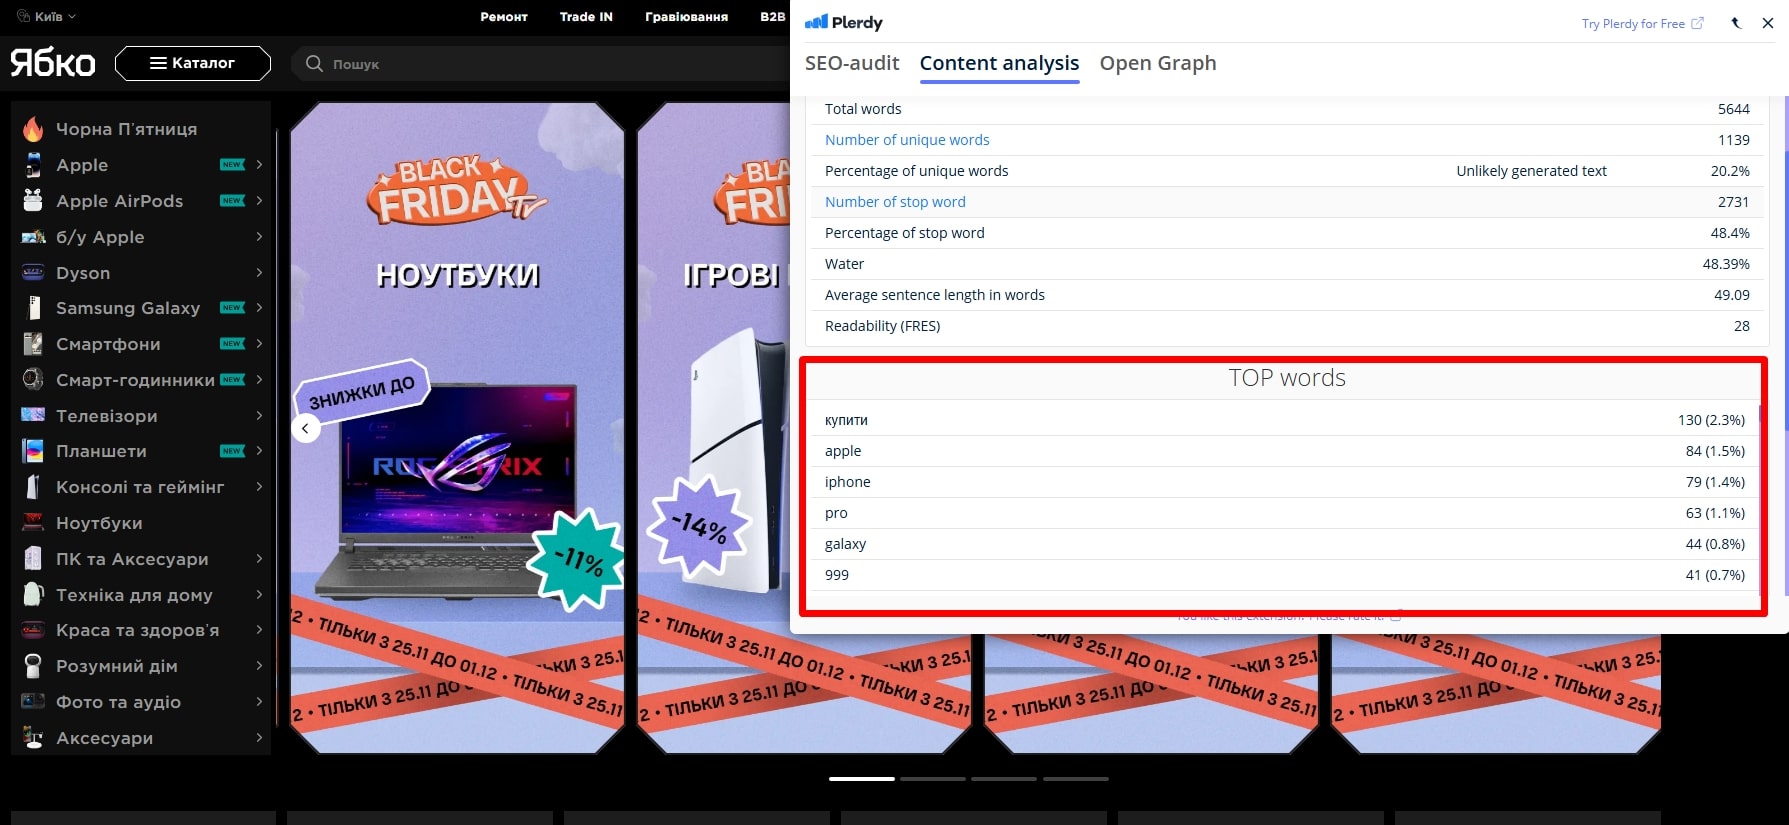Open the Trade IN top menu link

tap(586, 17)
